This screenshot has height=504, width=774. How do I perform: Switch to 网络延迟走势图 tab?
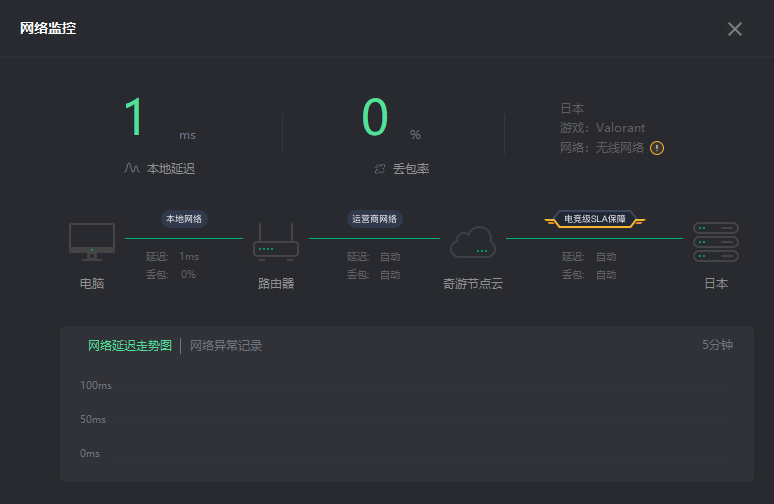point(130,346)
